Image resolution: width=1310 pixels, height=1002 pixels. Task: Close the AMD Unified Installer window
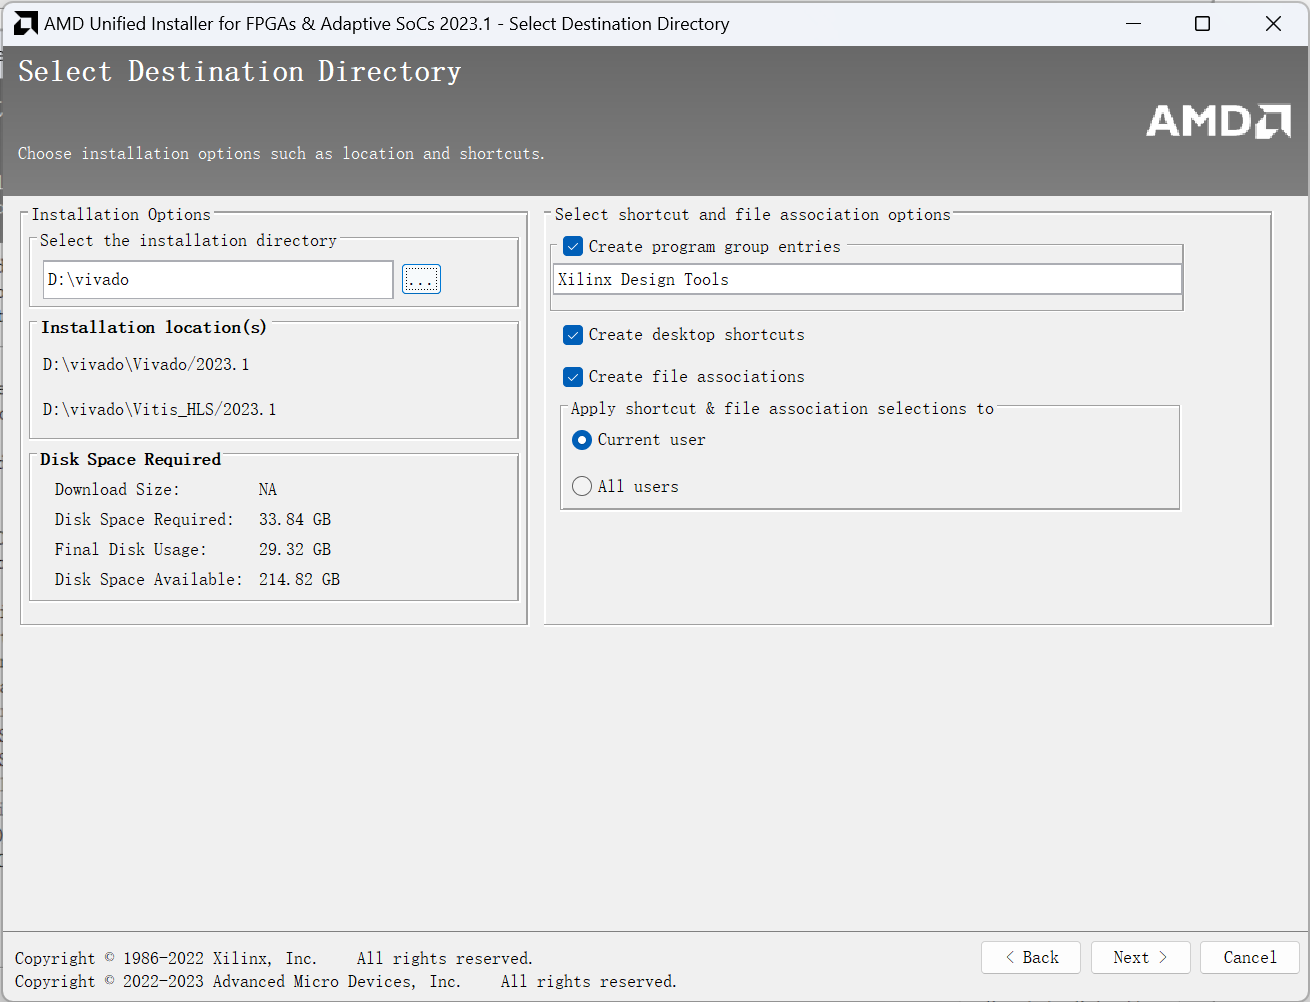1273,23
